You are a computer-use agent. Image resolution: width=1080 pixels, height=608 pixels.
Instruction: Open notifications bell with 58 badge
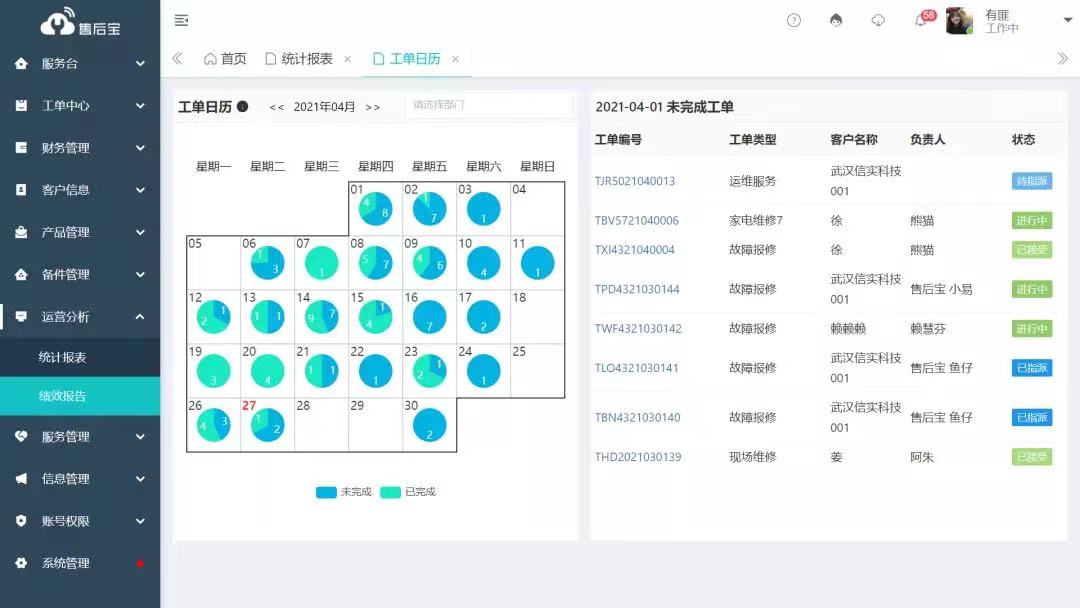tap(921, 20)
